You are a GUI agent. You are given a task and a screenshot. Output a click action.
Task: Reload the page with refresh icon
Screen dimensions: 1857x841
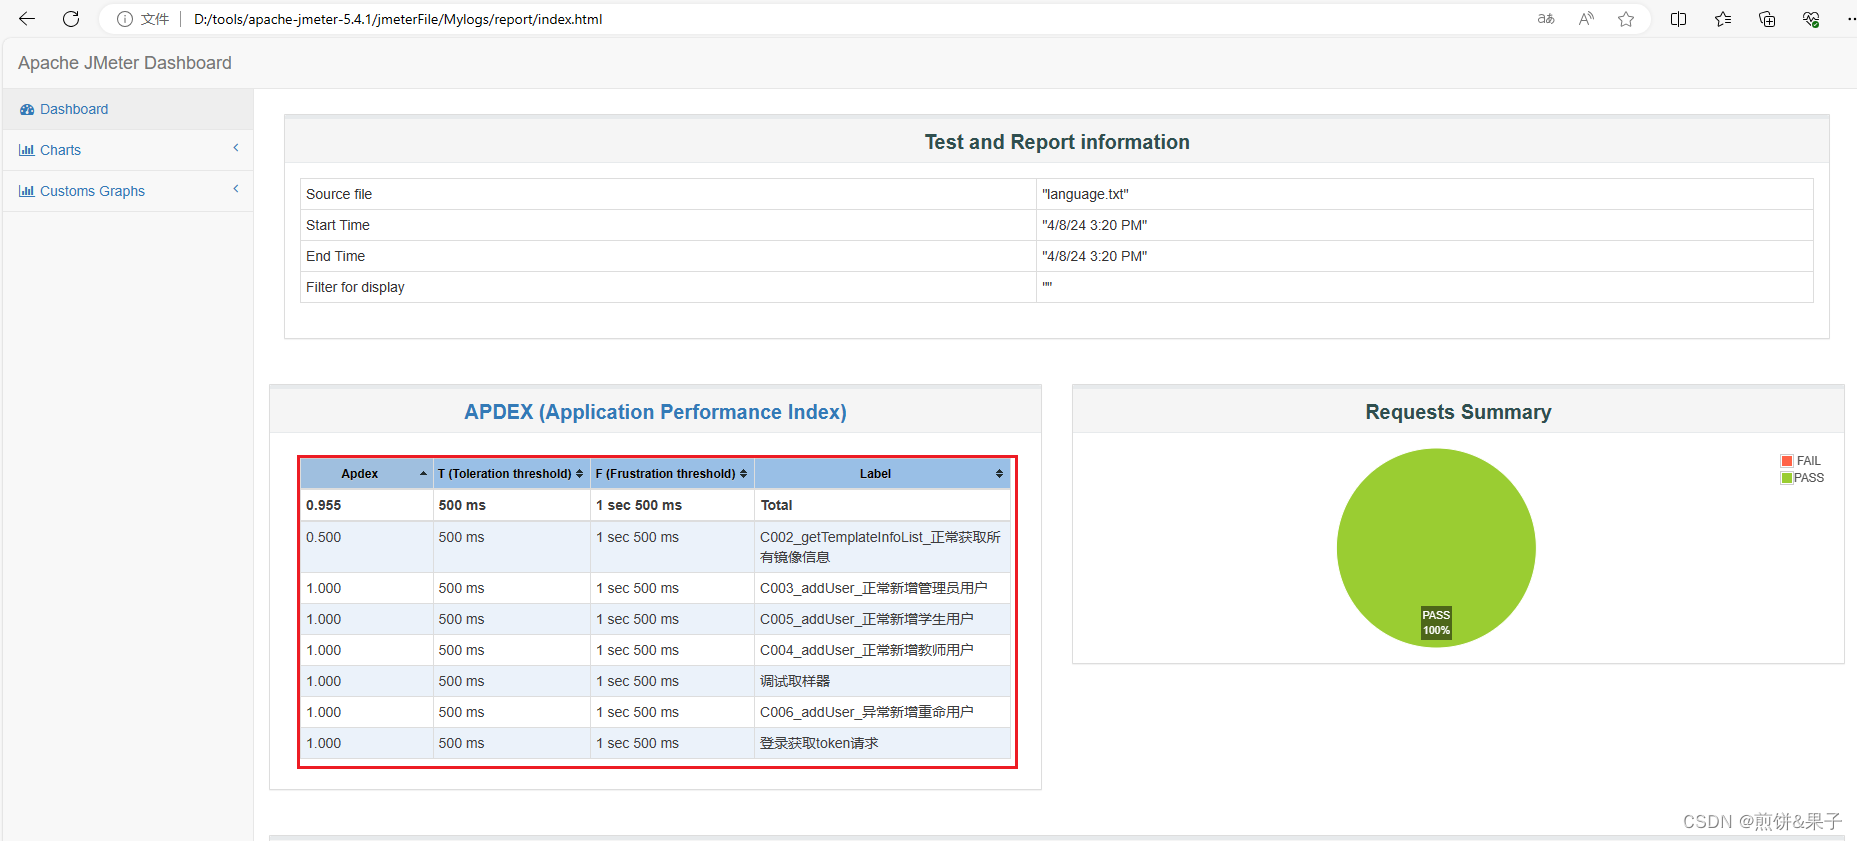click(71, 19)
